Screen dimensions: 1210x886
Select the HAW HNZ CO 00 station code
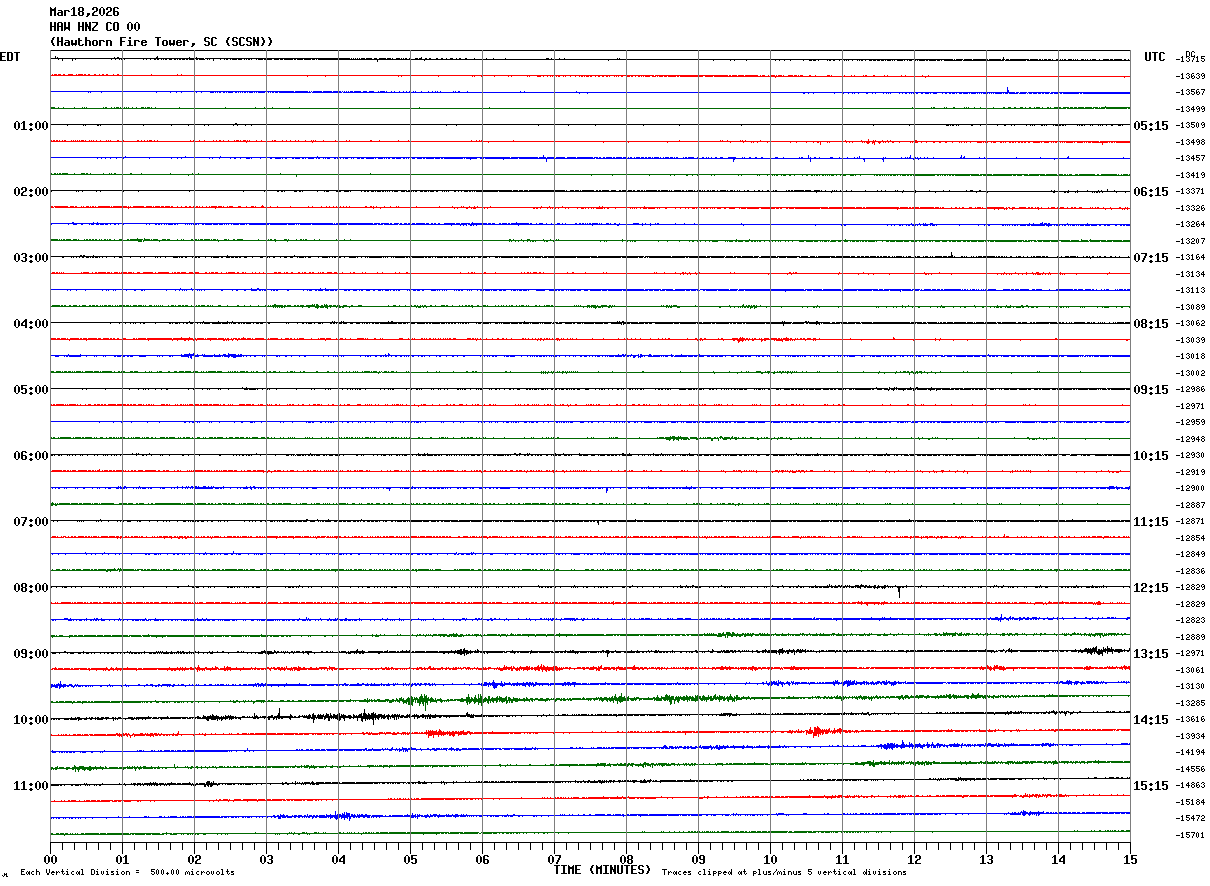95,27
